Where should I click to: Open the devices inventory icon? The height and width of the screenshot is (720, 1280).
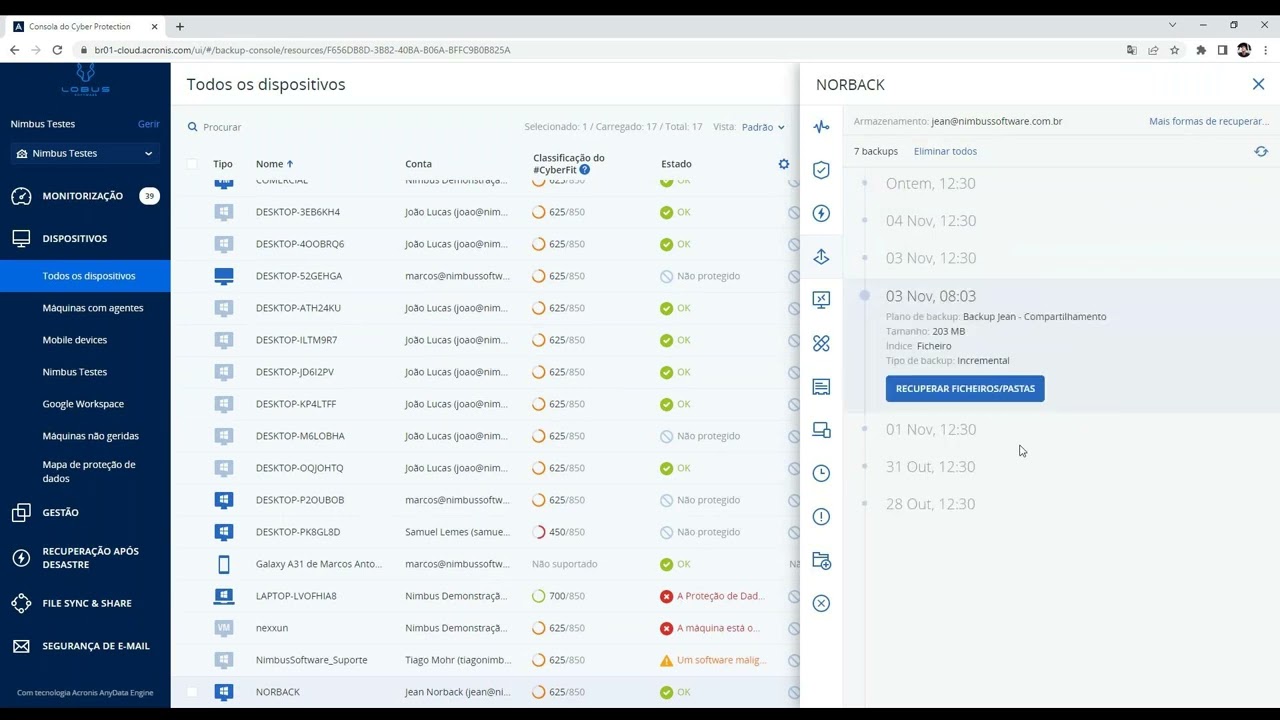pos(821,430)
